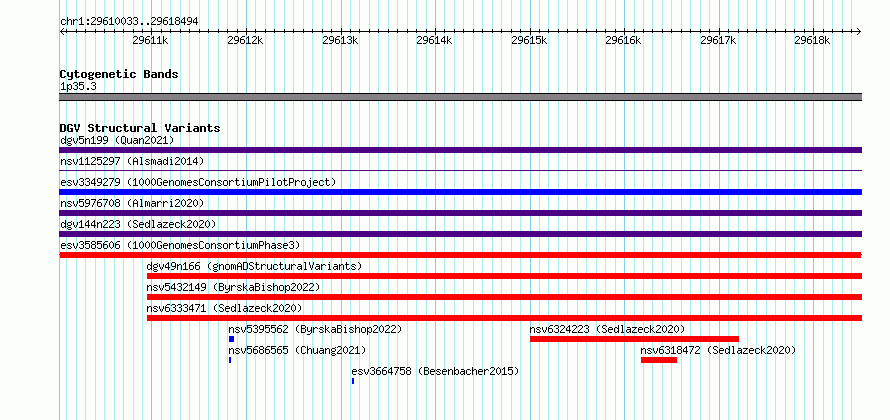Click the 29616k ruler position
Image resolution: width=890 pixels, height=420 pixels.
coord(623,40)
